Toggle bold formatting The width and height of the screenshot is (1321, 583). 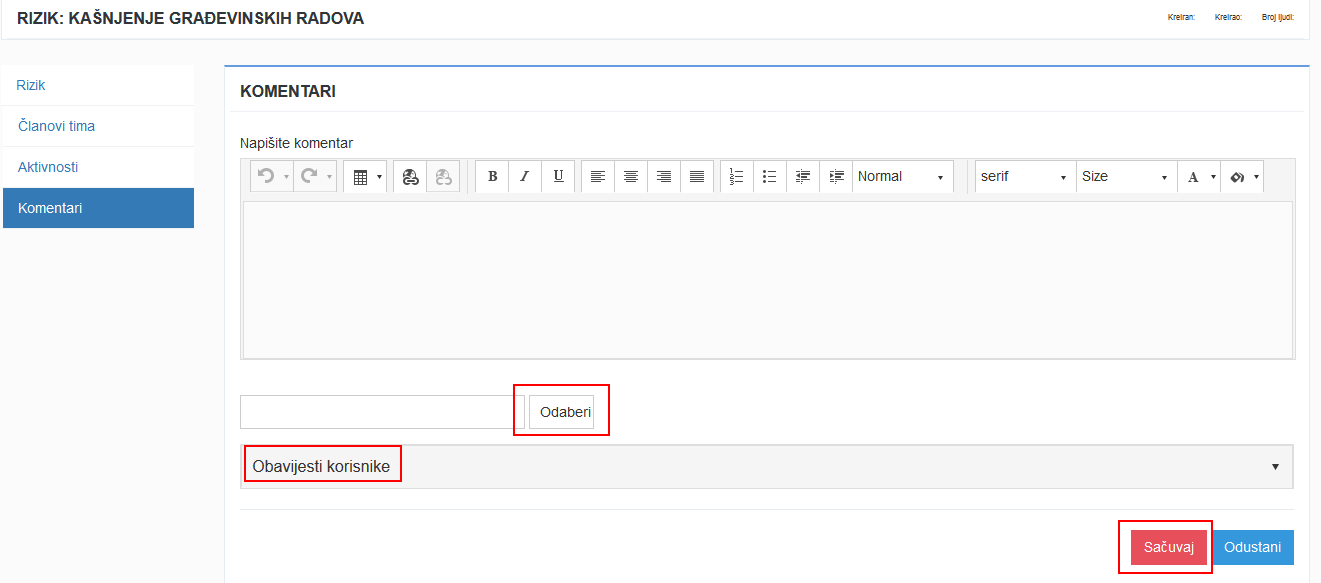(x=492, y=176)
